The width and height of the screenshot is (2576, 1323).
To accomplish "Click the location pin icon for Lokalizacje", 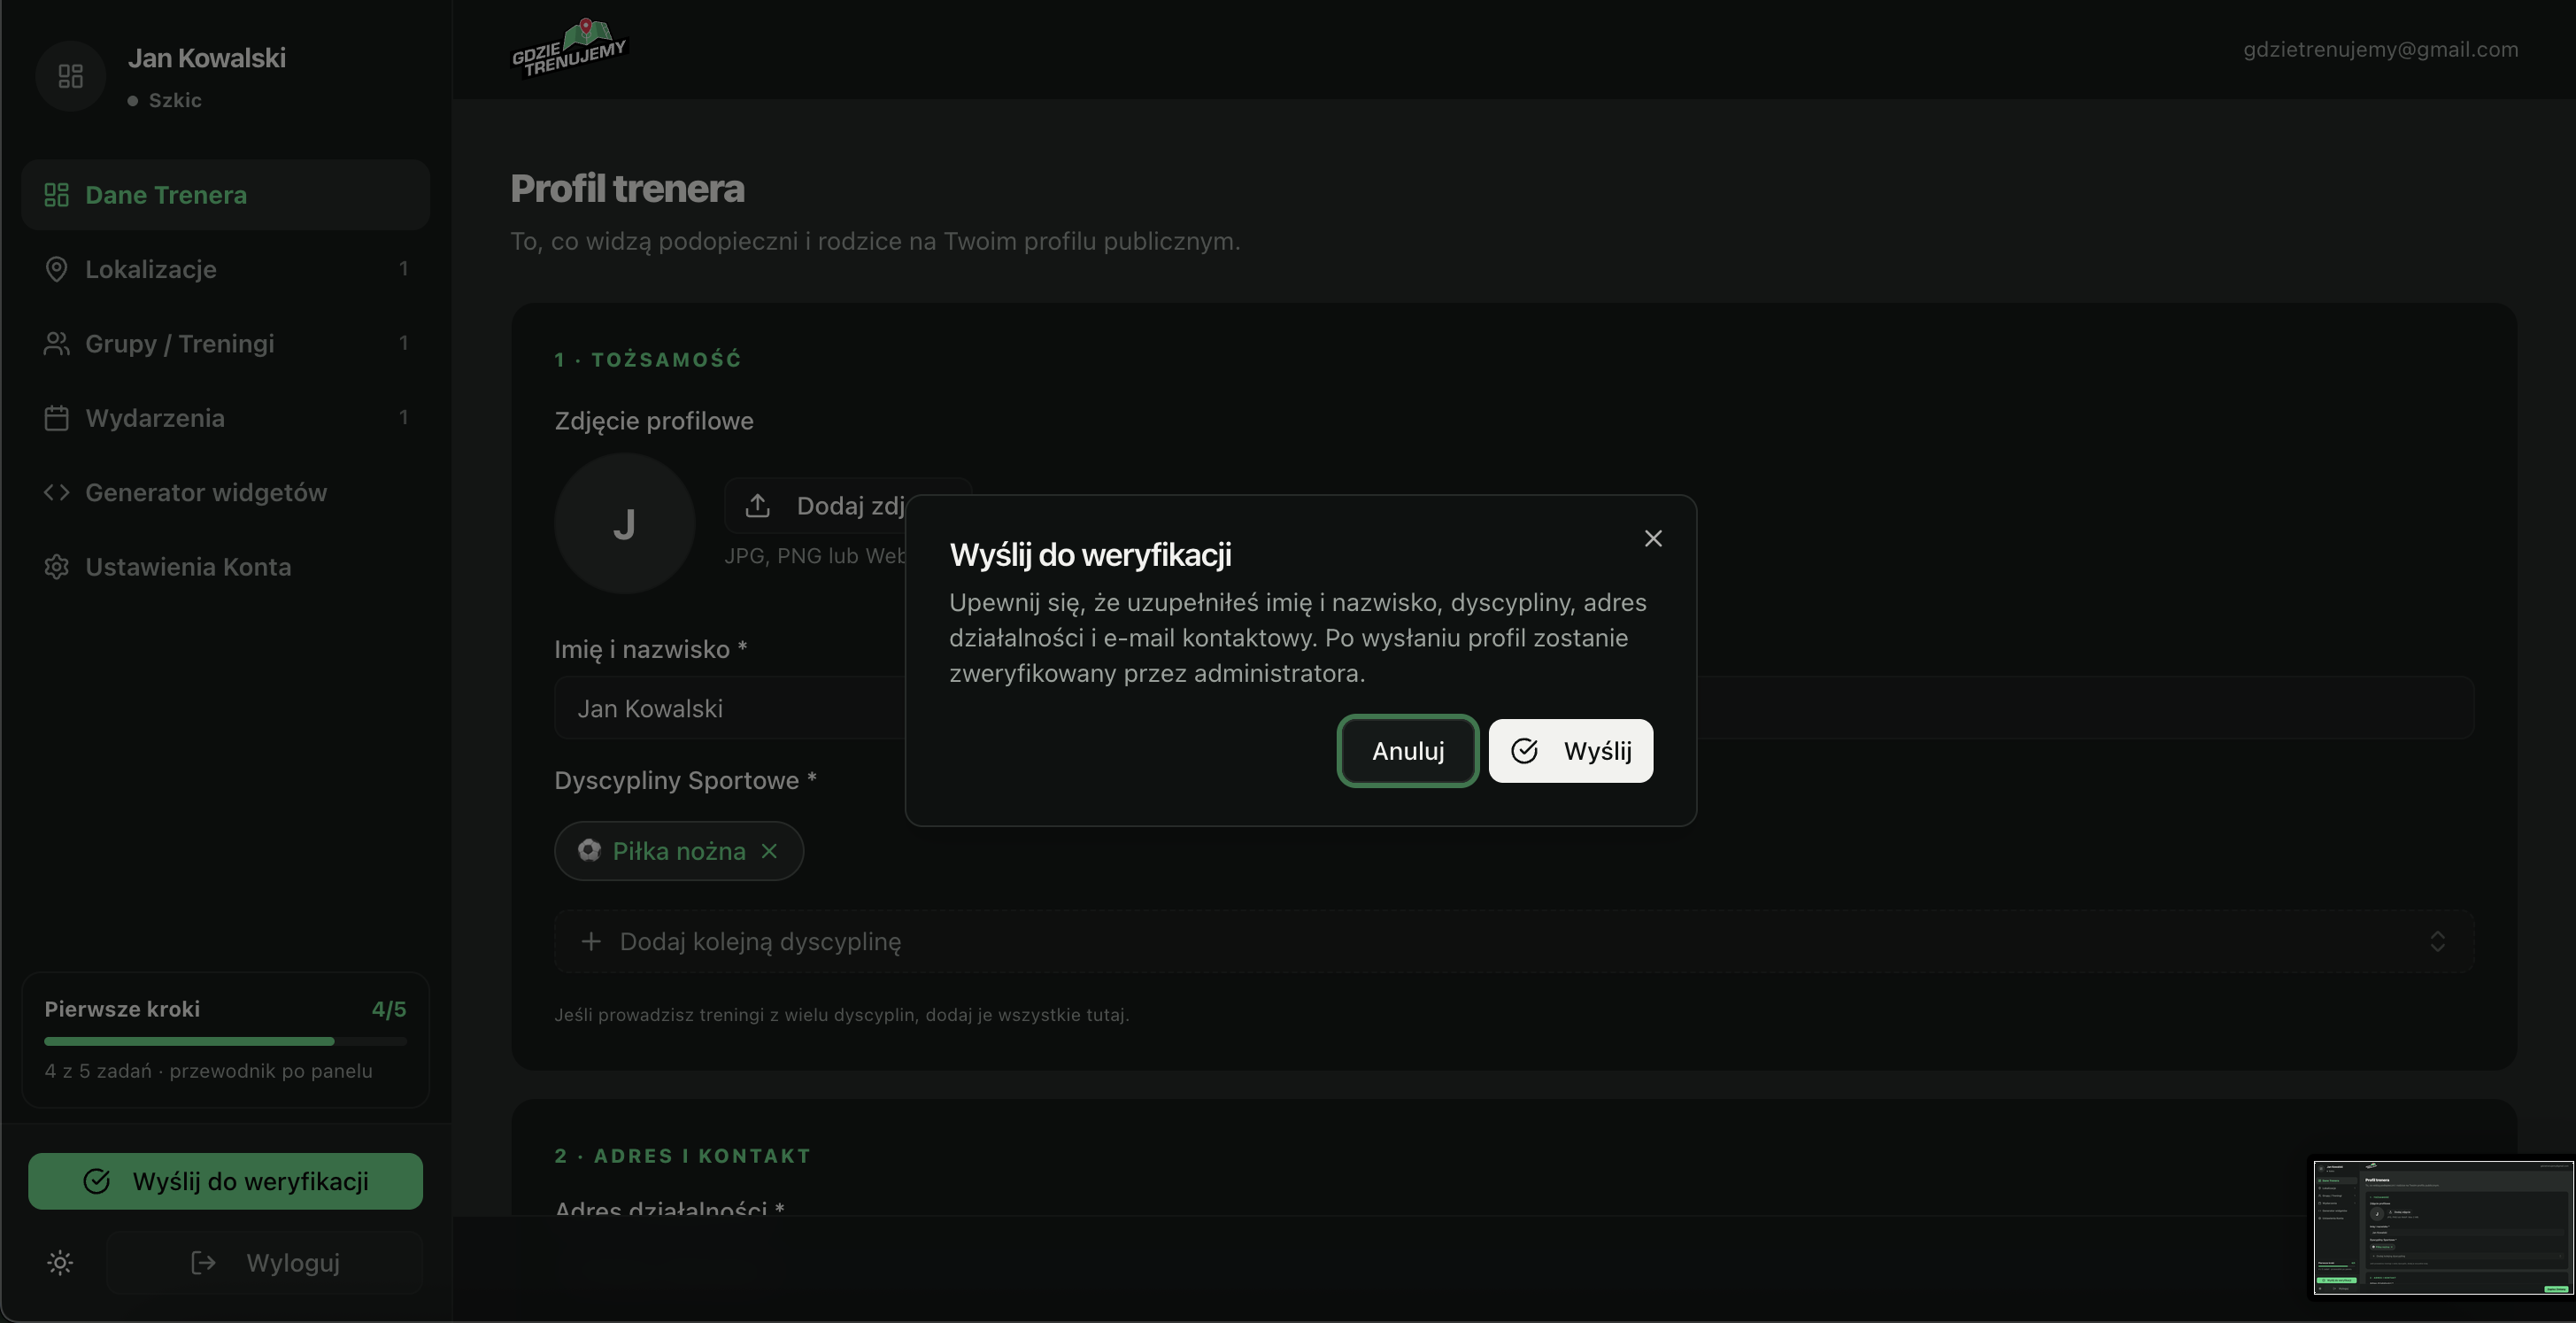I will point(56,269).
